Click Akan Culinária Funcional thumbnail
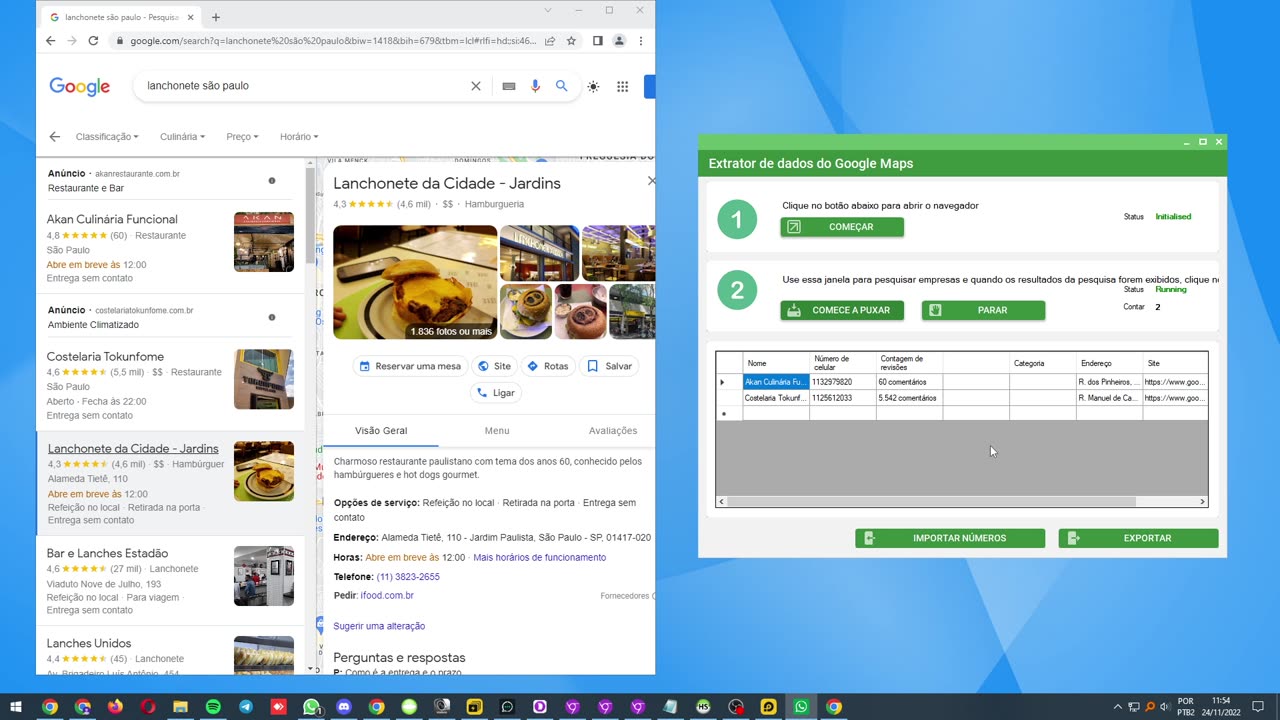The width and height of the screenshot is (1280, 720). 264,242
